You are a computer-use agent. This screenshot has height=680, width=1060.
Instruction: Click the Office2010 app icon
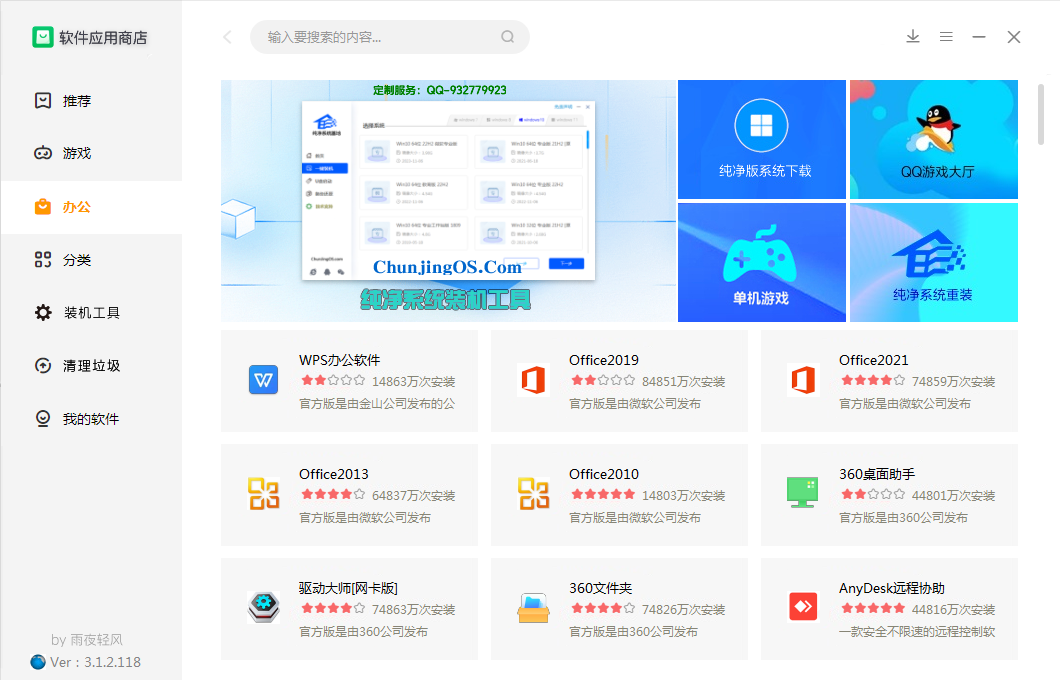(533, 493)
